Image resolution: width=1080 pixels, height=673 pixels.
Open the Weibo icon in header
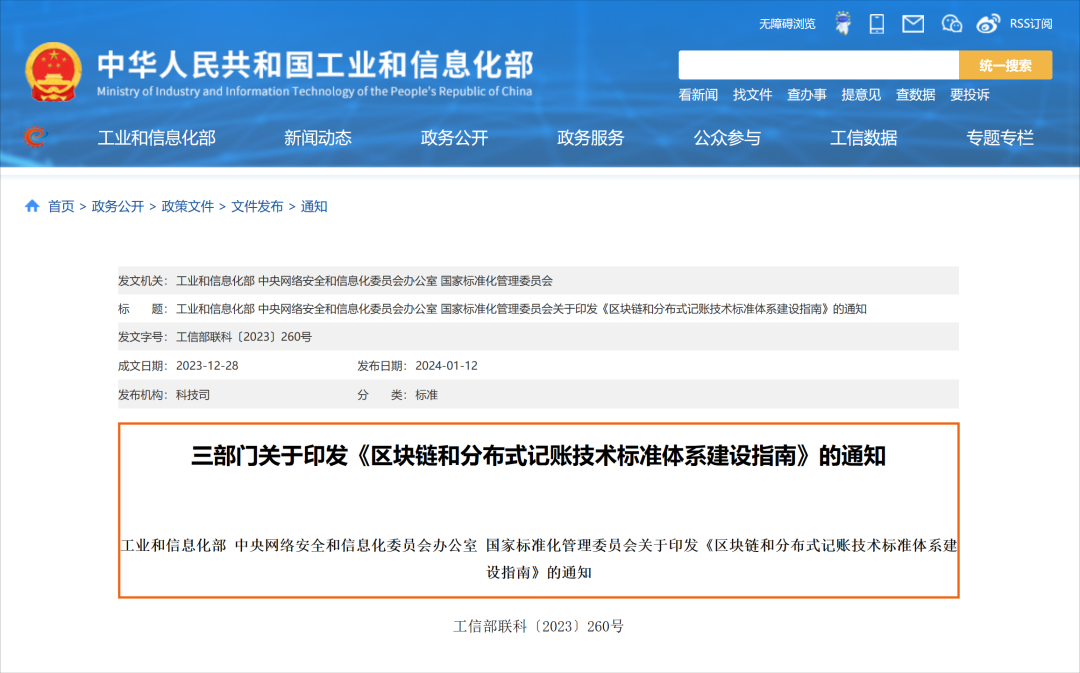pos(988,23)
